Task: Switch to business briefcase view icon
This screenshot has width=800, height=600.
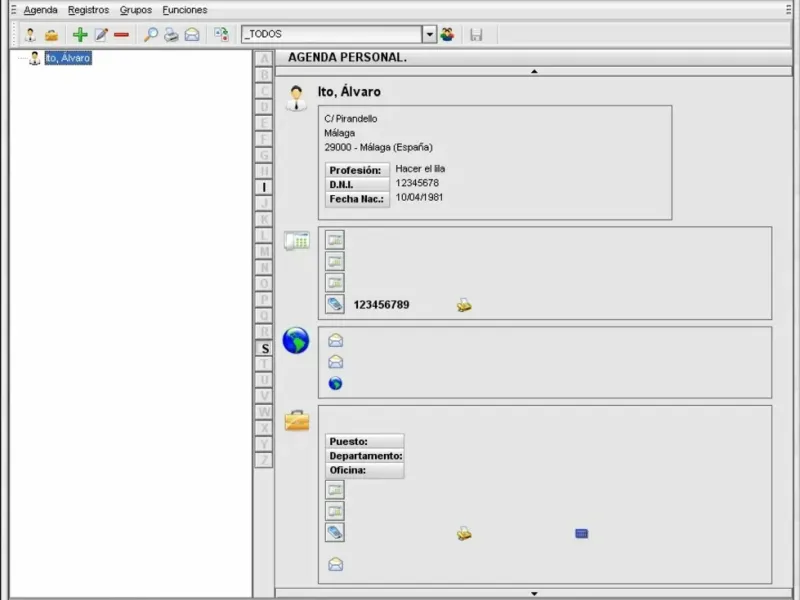Action: coord(52,35)
